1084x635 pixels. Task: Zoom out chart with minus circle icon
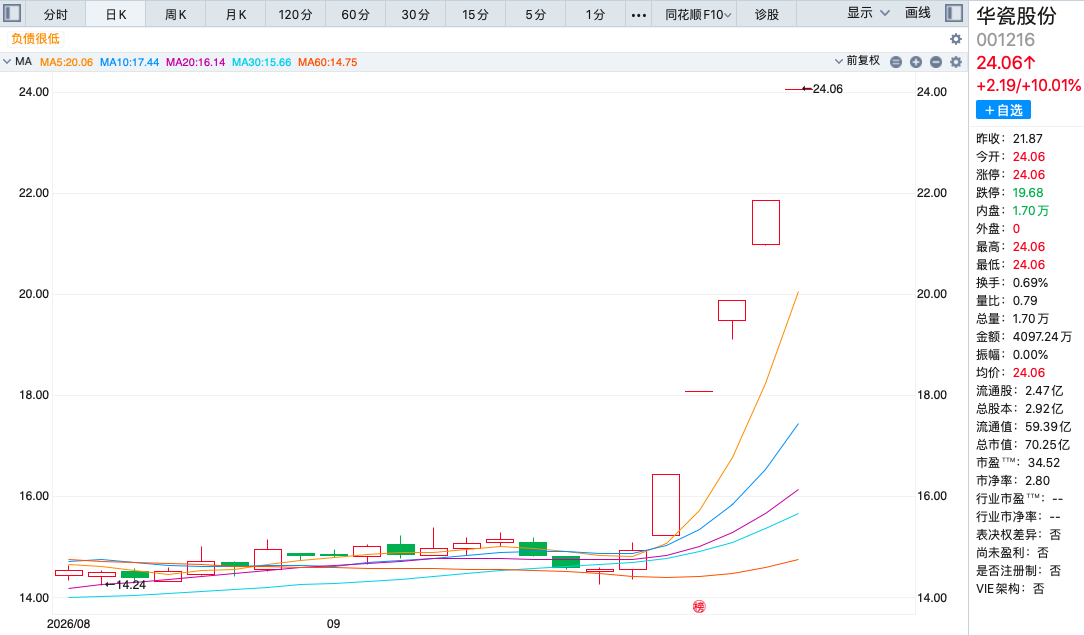[936, 62]
